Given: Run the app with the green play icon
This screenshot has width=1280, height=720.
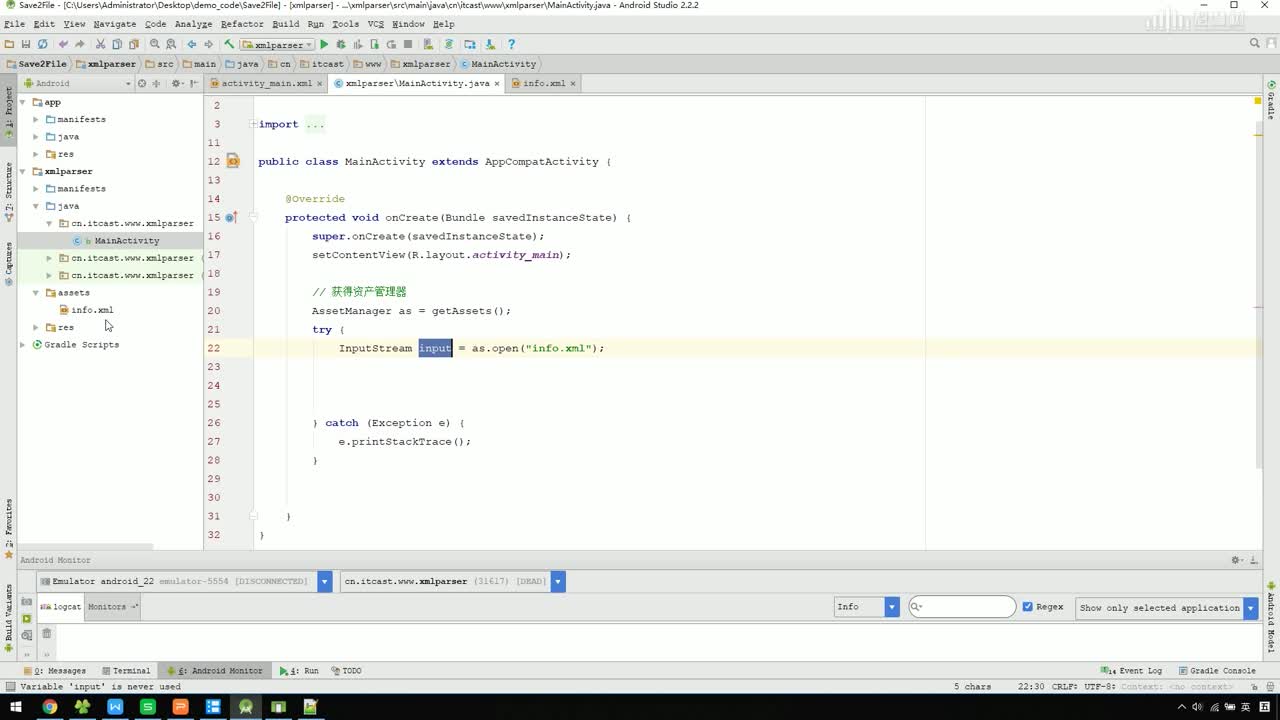Looking at the screenshot, I should point(324,44).
